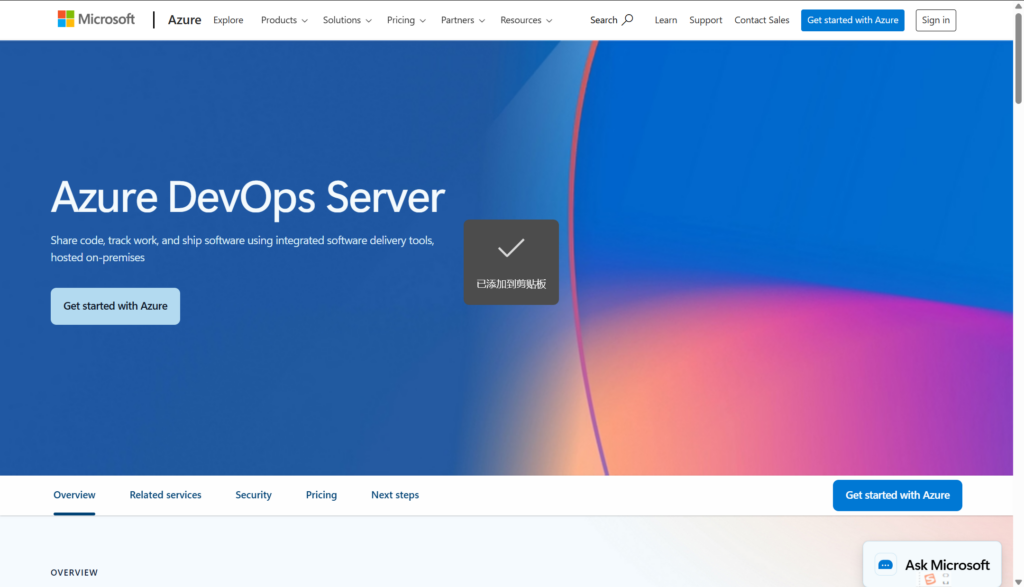This screenshot has width=1024, height=587.
Task: Go to the Next steps tab
Action: [395, 495]
